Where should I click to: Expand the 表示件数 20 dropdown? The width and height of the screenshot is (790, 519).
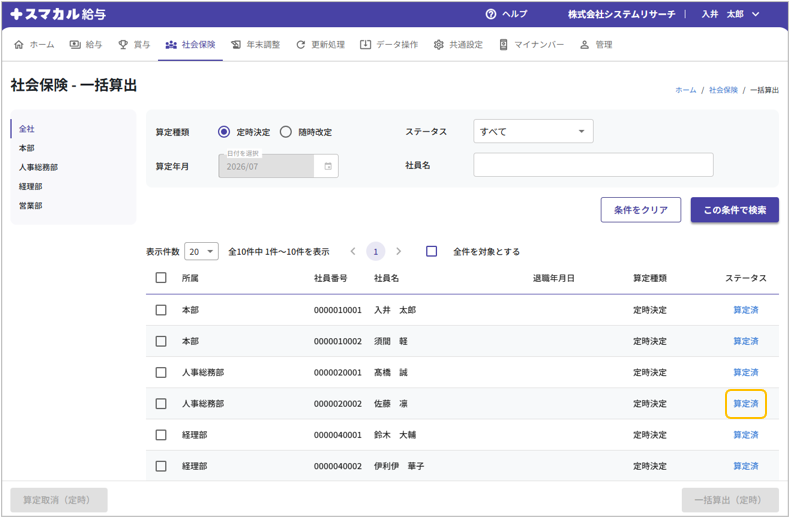click(x=201, y=252)
